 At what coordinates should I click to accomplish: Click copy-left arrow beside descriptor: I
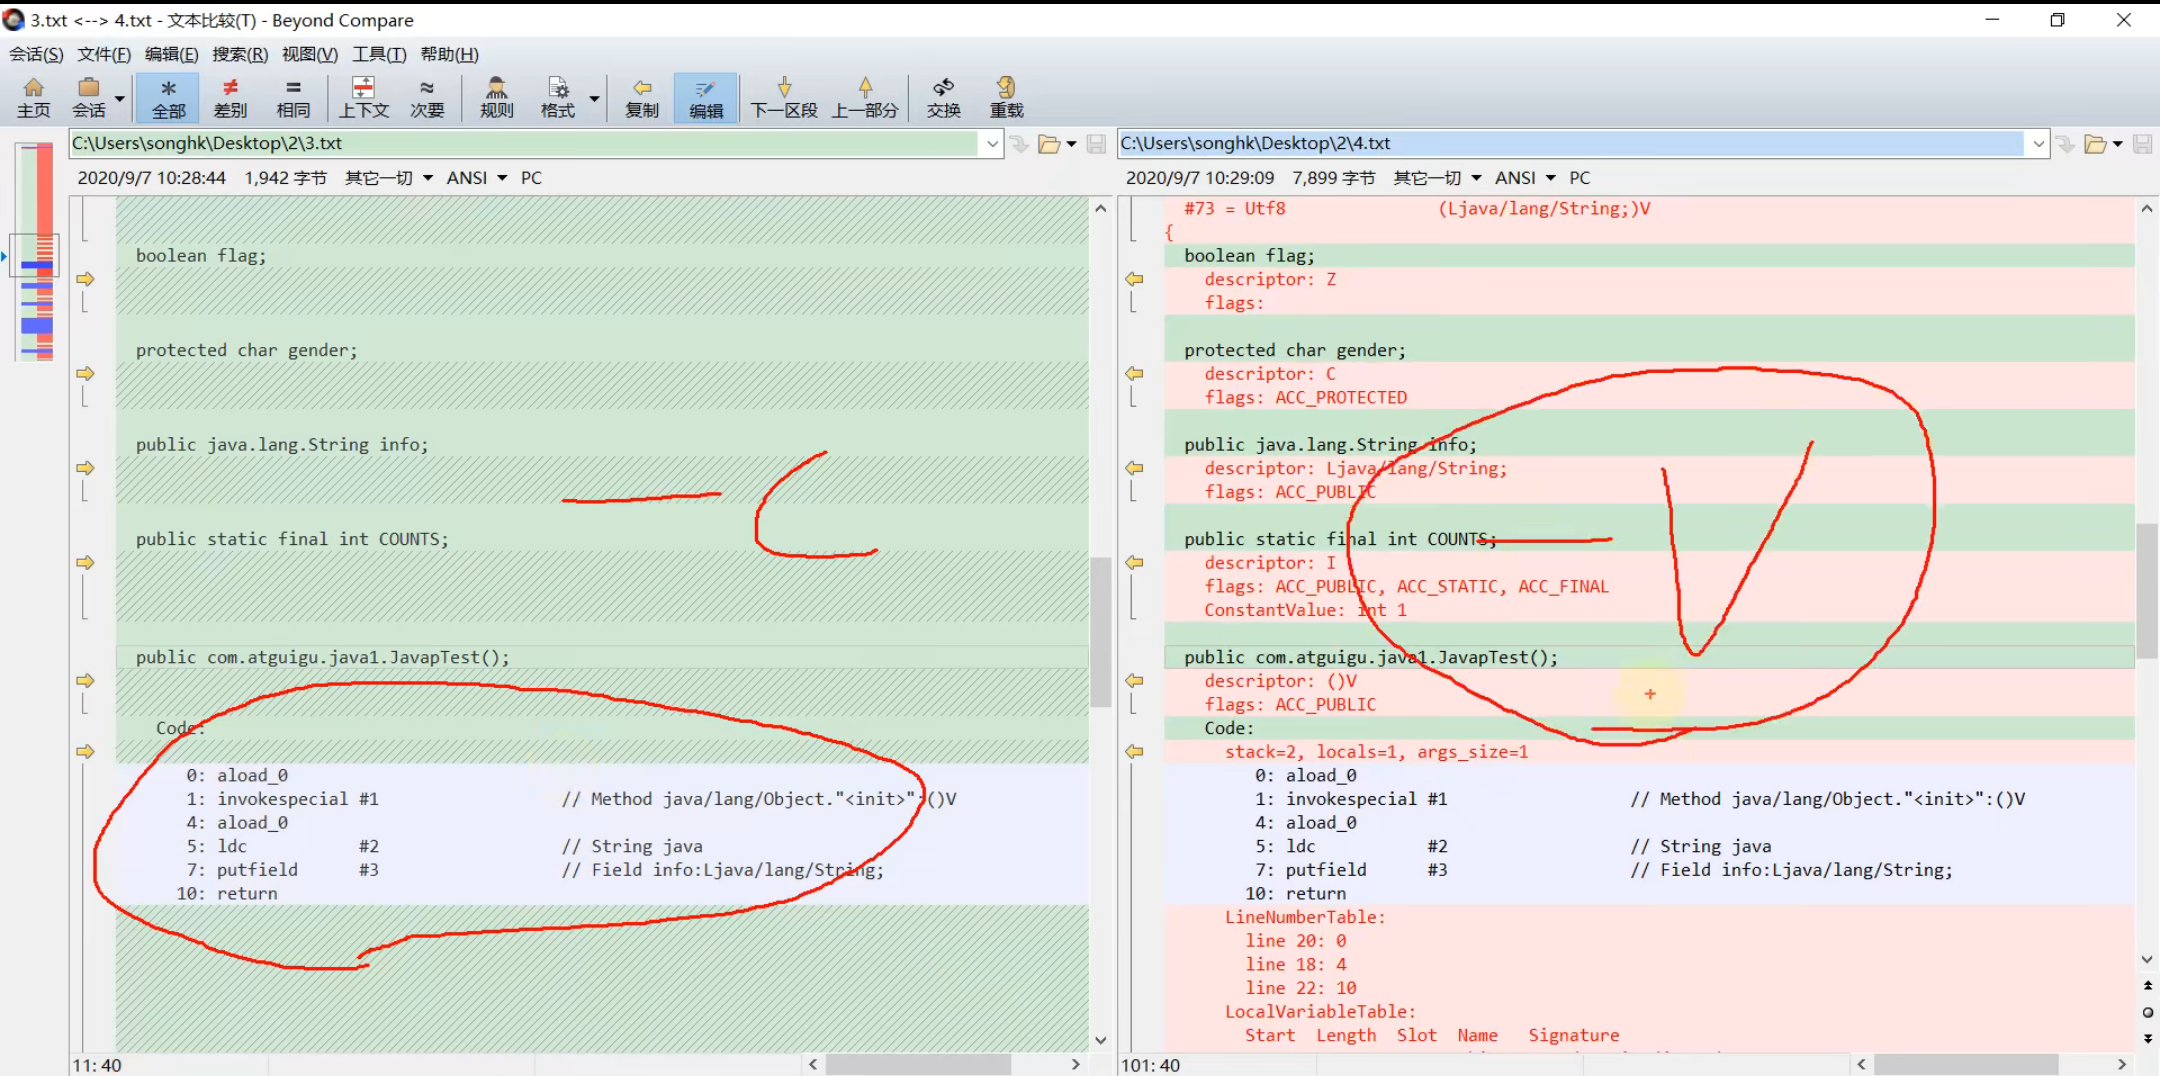point(1134,562)
